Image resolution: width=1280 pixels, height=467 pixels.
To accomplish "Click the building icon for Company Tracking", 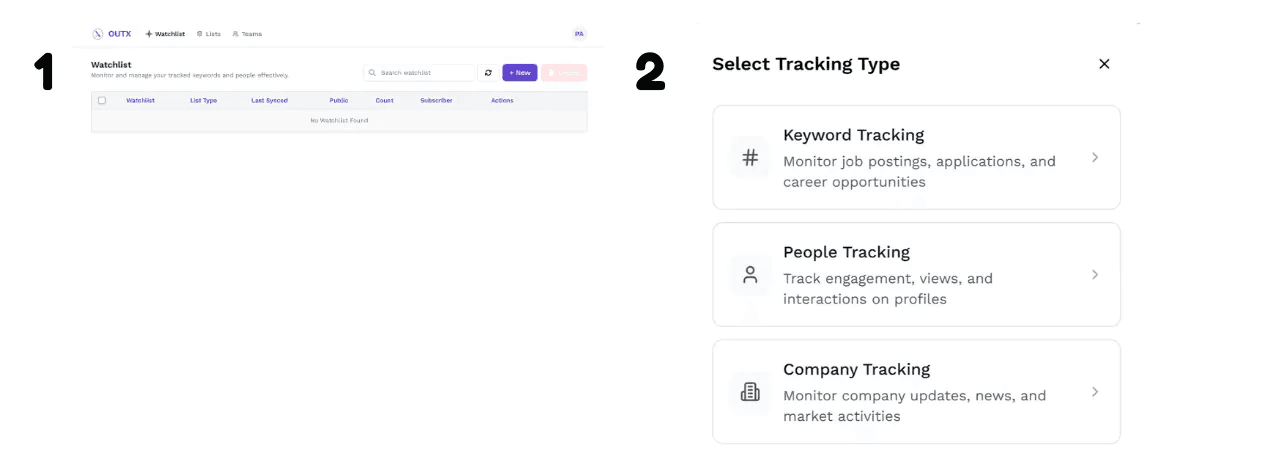I will (750, 392).
